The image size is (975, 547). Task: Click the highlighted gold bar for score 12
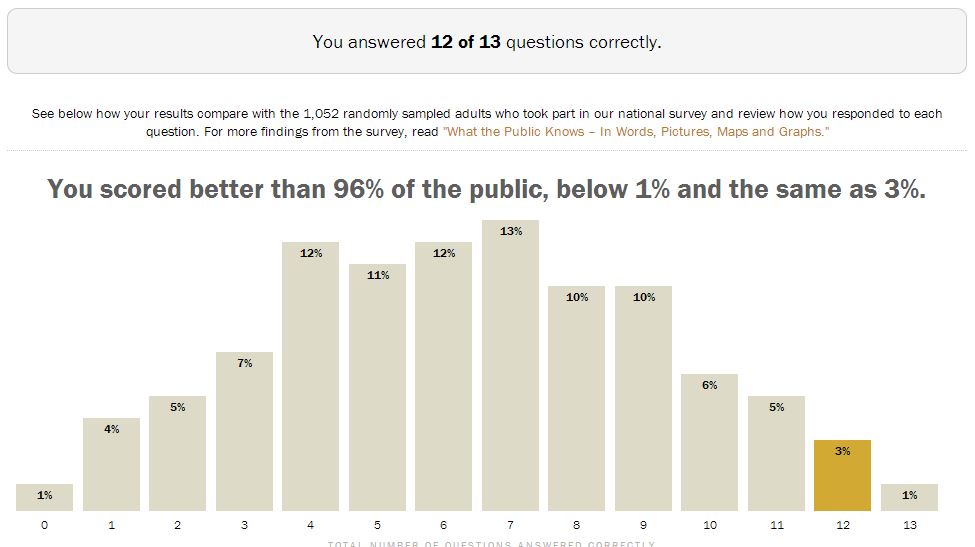point(842,476)
